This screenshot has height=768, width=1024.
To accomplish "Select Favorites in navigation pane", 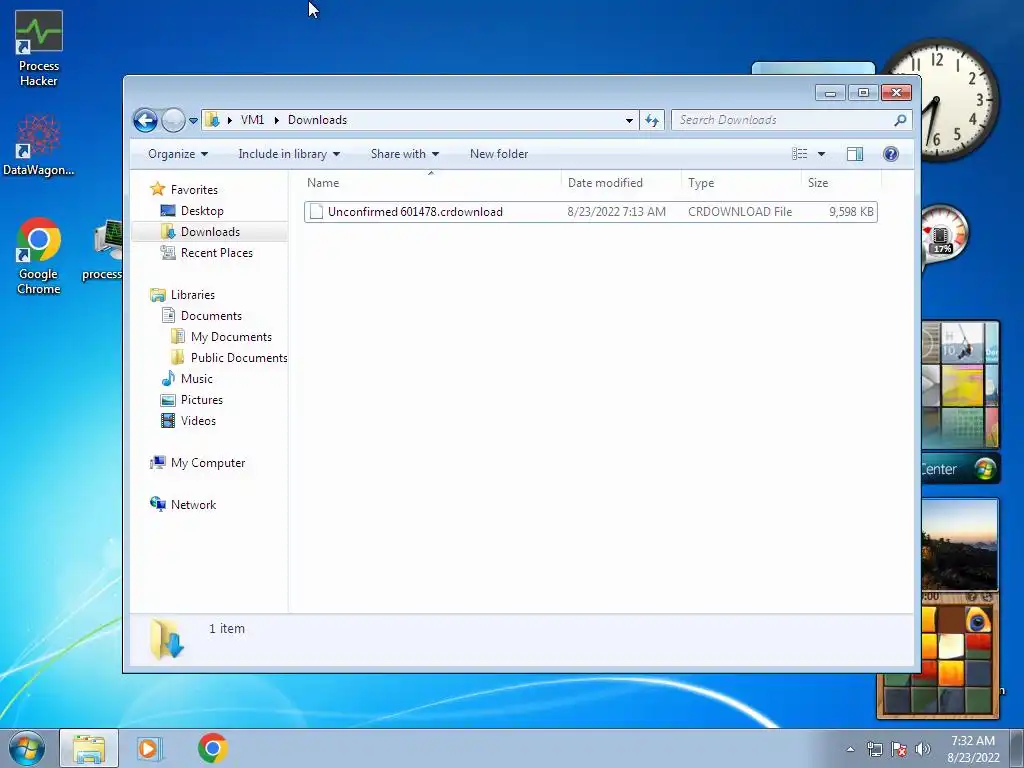I will click(x=194, y=190).
